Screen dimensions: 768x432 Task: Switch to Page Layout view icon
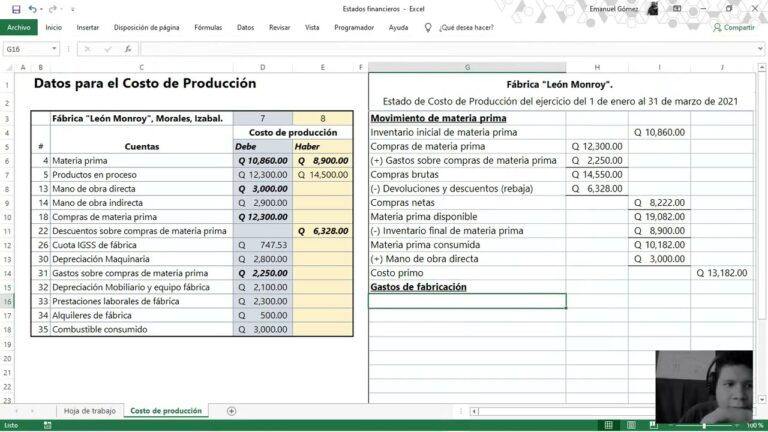[x=631, y=425]
